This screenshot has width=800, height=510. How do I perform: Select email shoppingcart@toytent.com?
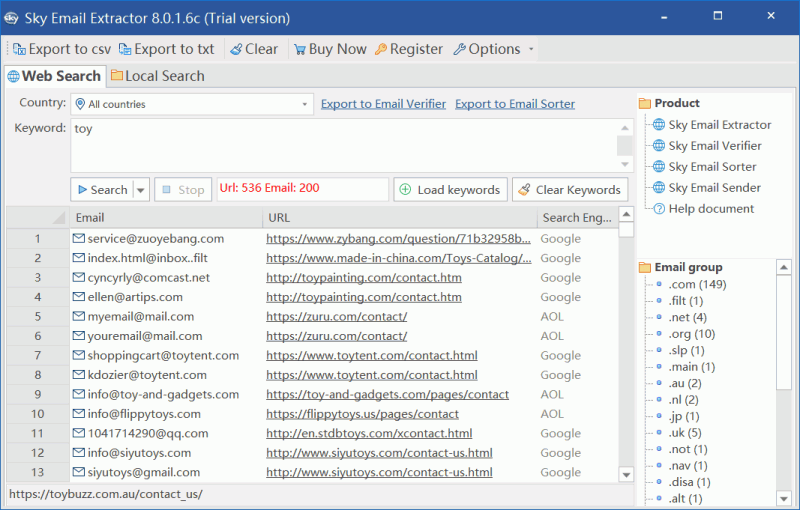[x=163, y=355]
